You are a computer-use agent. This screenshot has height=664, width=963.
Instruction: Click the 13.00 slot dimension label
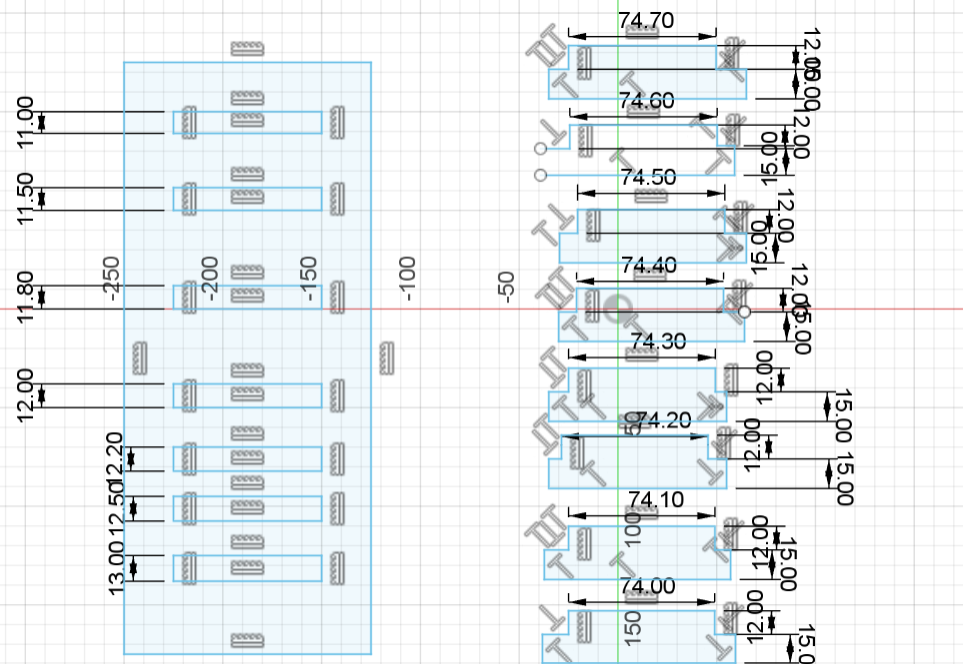click(x=116, y=569)
